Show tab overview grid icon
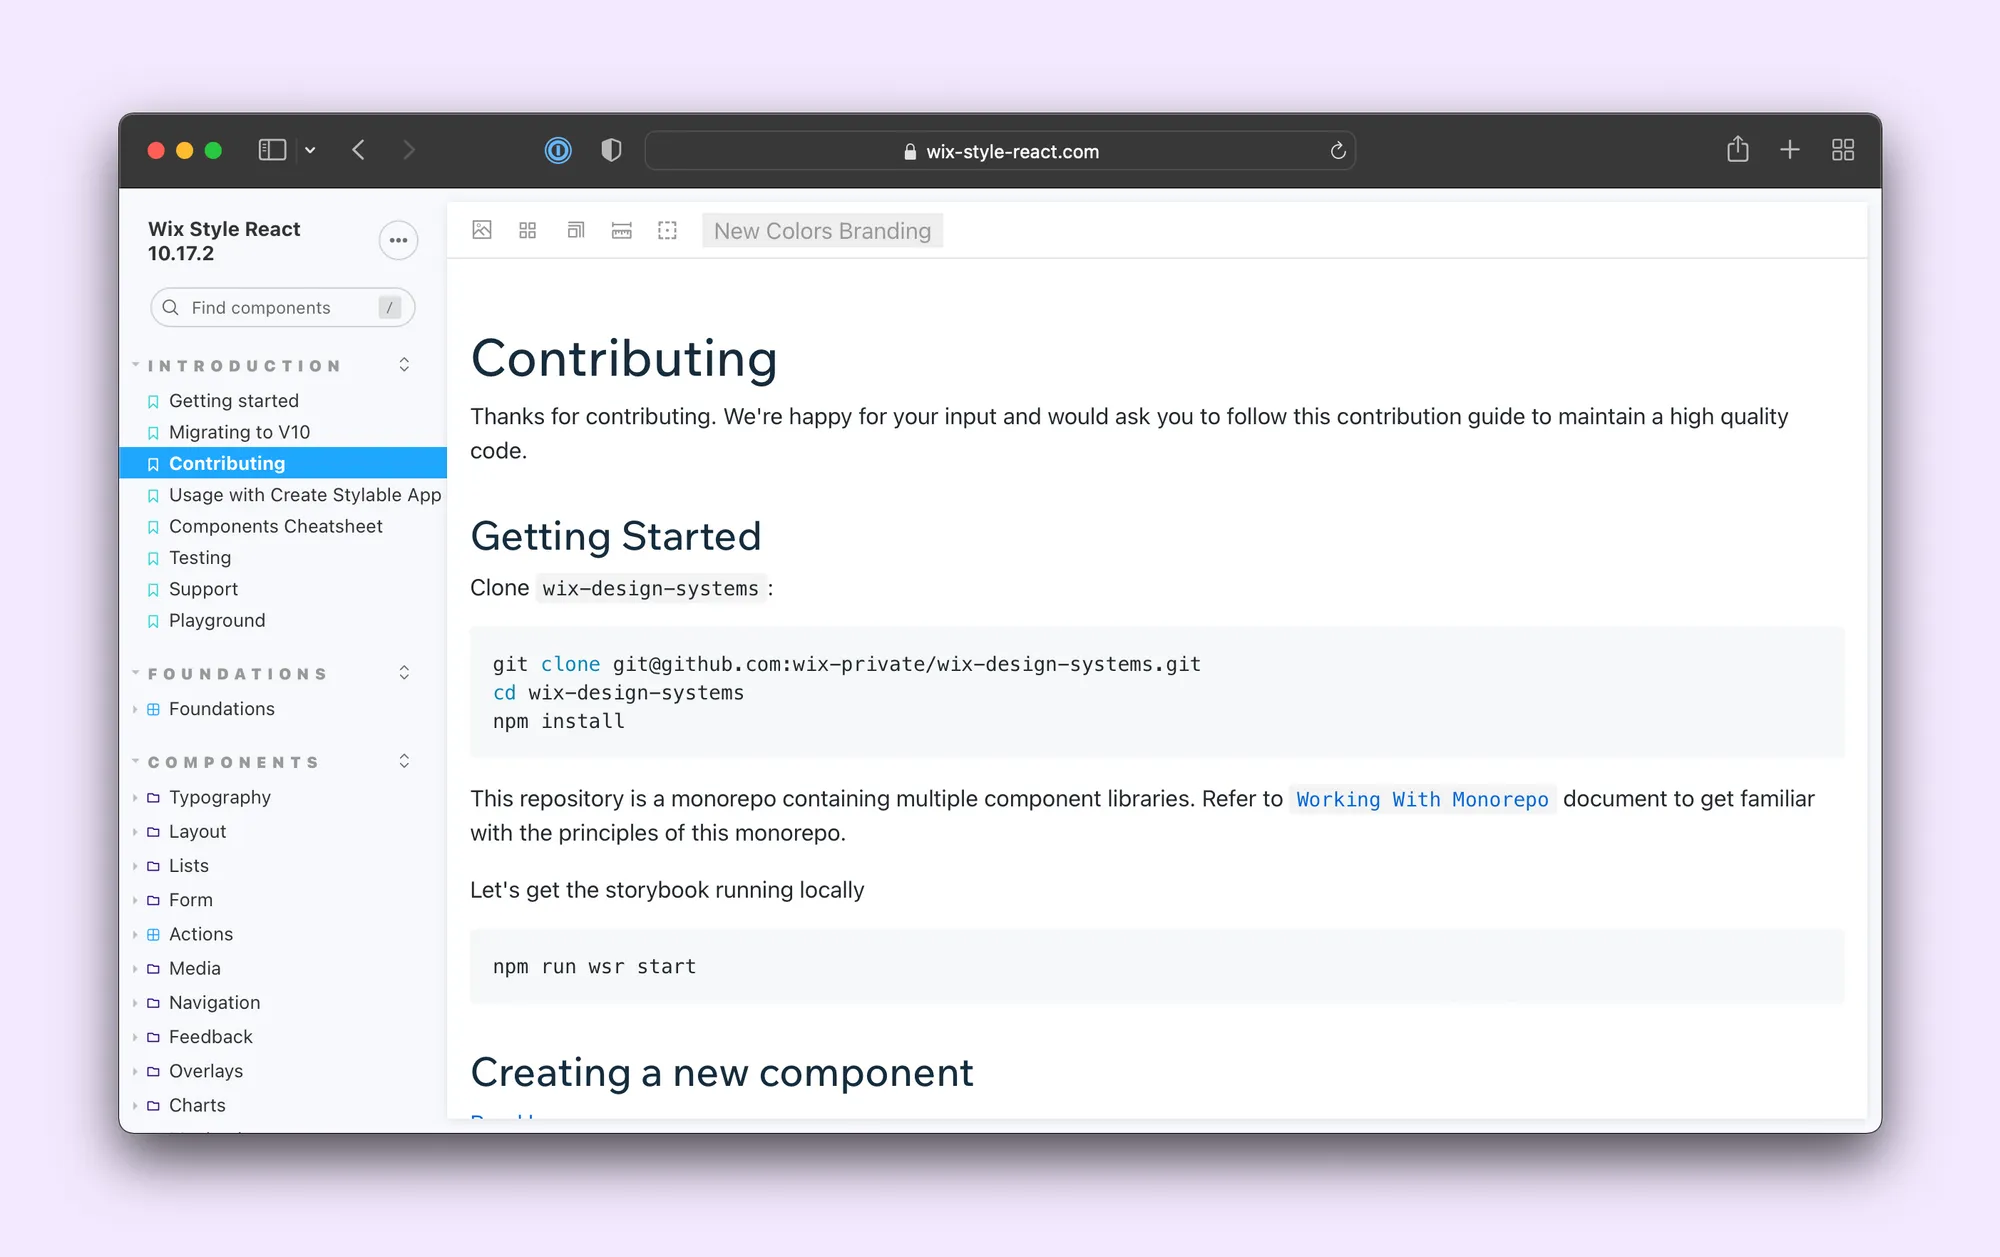This screenshot has width=2000, height=1257. (1842, 150)
